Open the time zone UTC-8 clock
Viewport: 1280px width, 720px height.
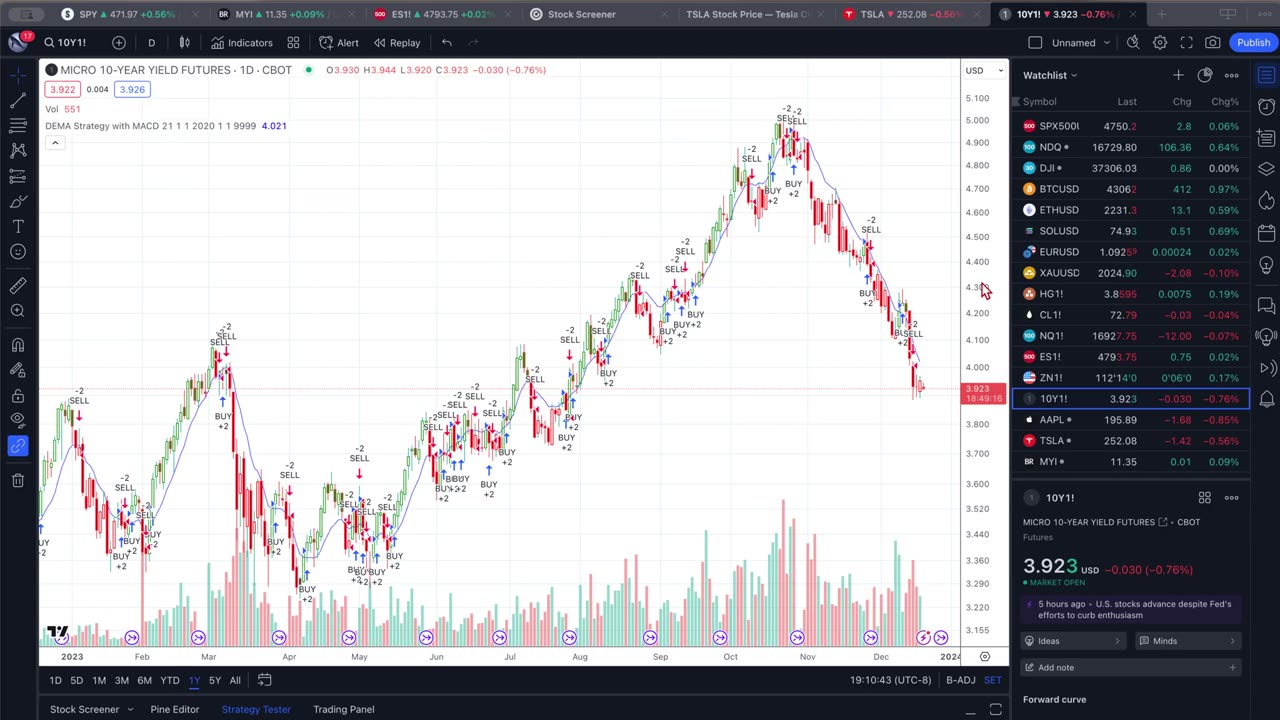click(x=891, y=680)
